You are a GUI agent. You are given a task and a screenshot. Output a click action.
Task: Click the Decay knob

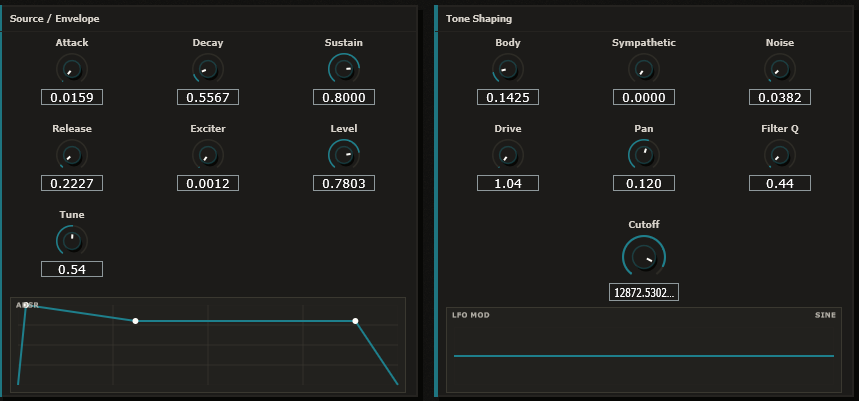click(207, 69)
